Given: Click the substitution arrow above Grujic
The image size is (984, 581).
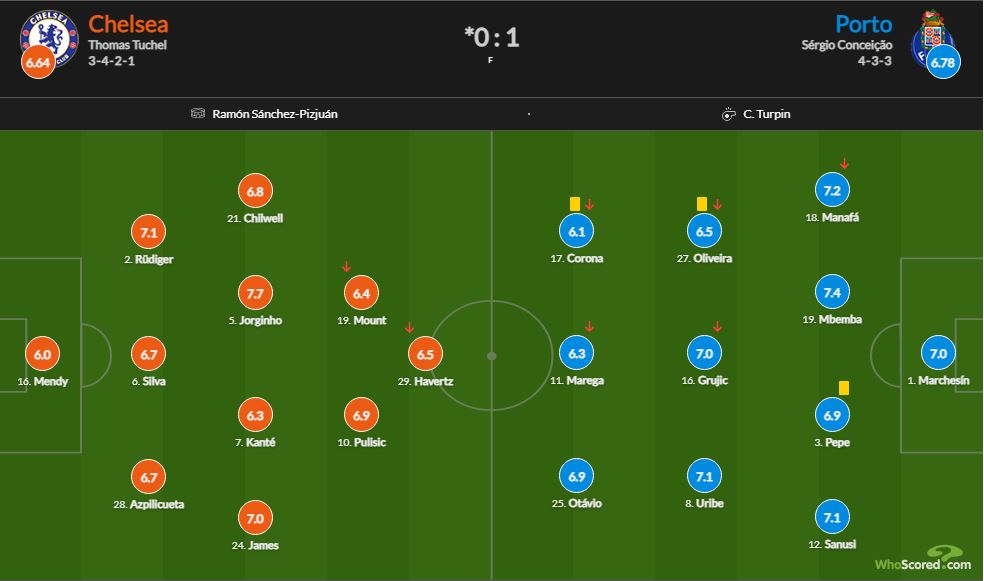Looking at the screenshot, I should pos(717,327).
